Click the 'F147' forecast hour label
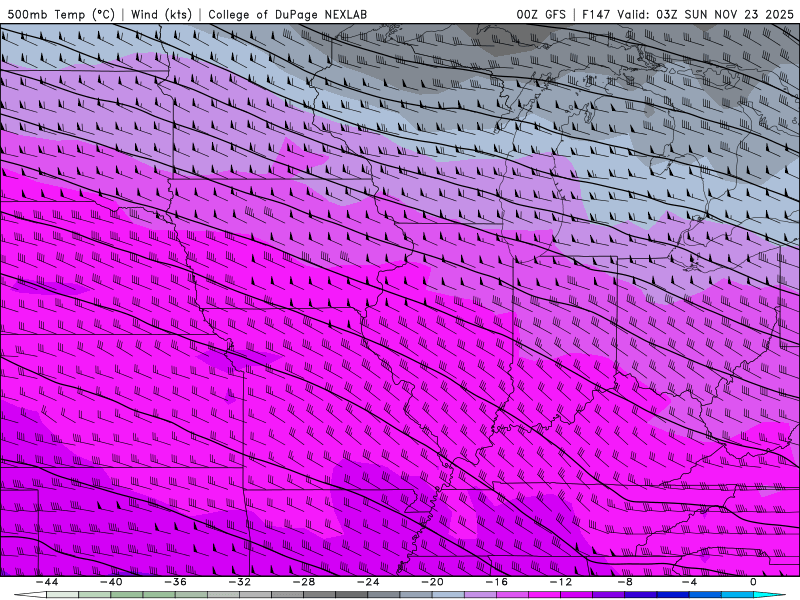 click(596, 14)
